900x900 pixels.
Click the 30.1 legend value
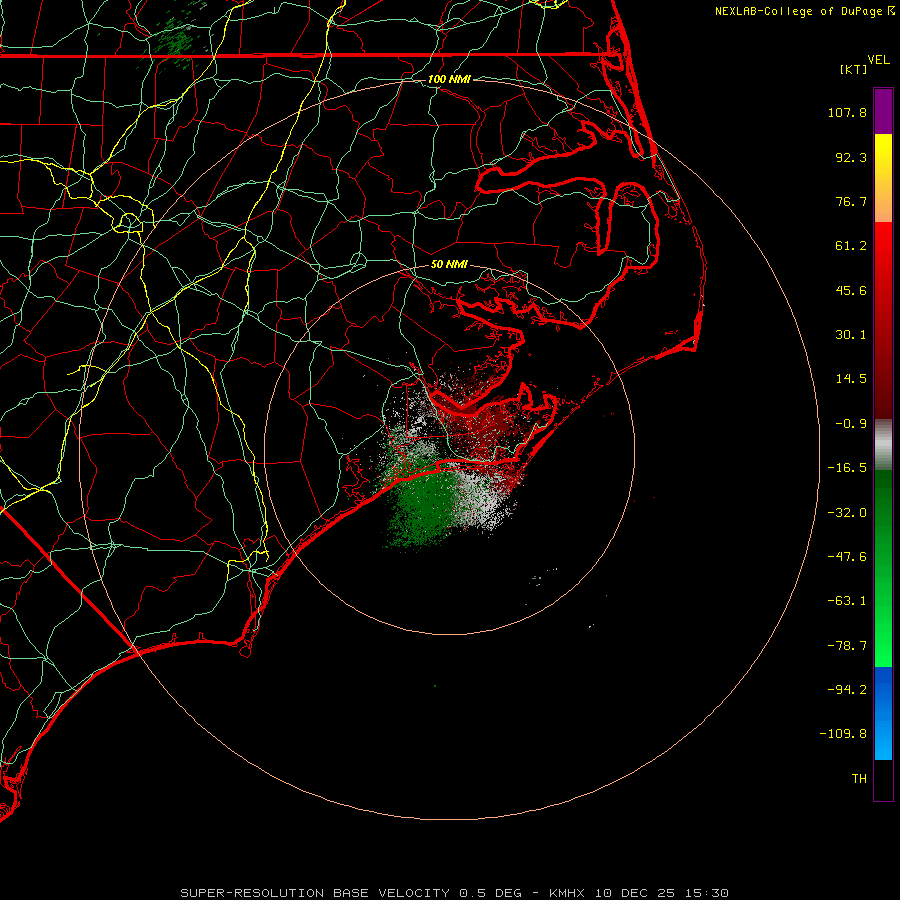[851, 335]
